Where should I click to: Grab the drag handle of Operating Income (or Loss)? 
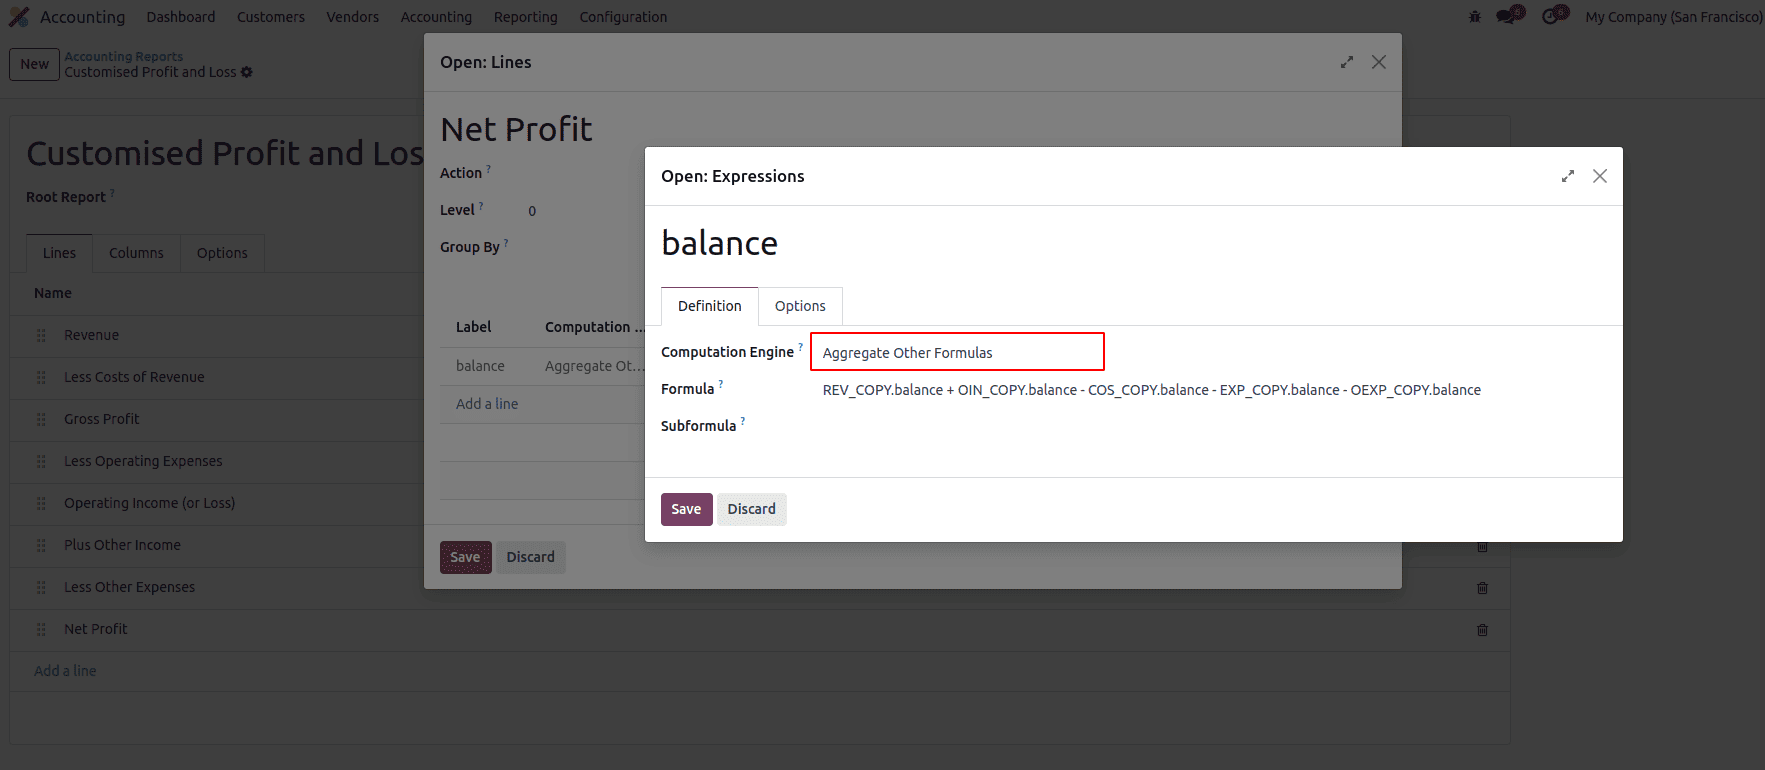coord(41,504)
